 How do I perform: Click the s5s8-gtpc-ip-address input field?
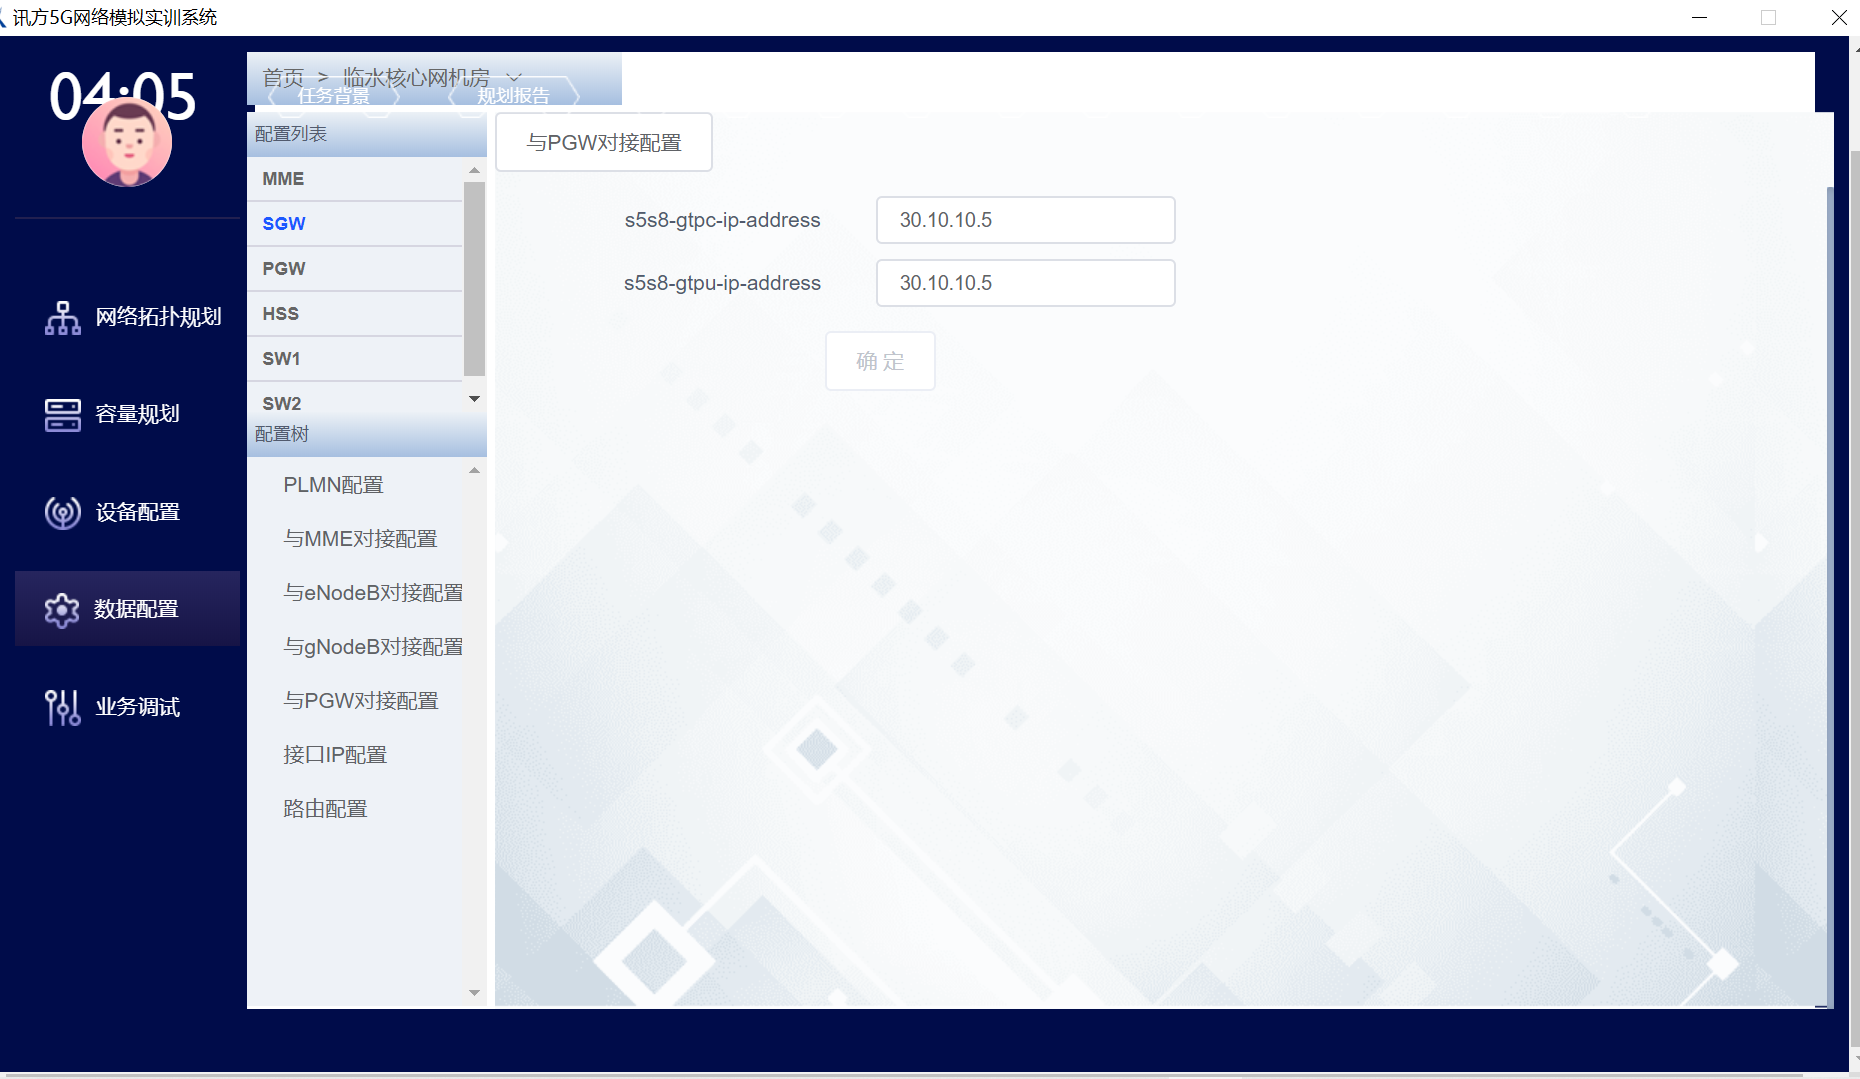point(1025,220)
